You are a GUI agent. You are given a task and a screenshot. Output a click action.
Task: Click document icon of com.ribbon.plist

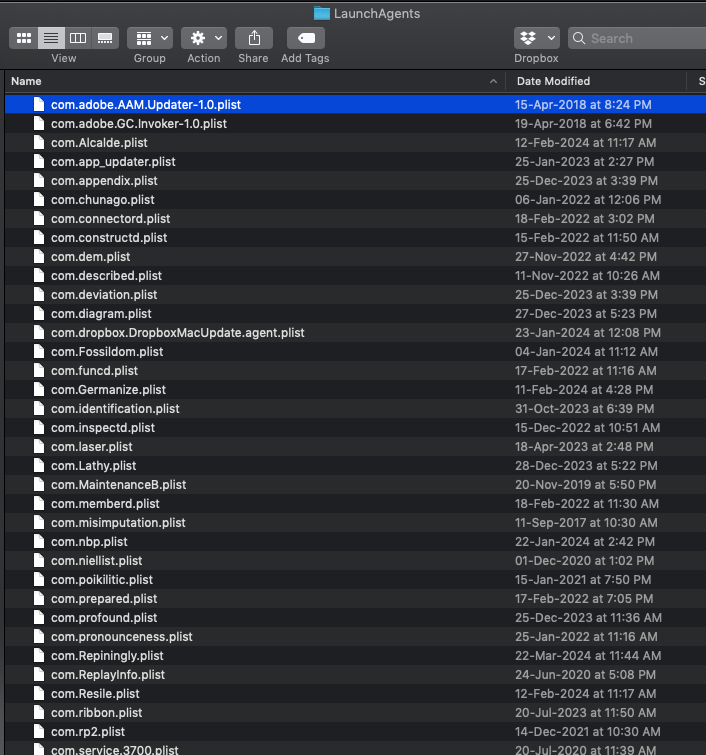39,713
